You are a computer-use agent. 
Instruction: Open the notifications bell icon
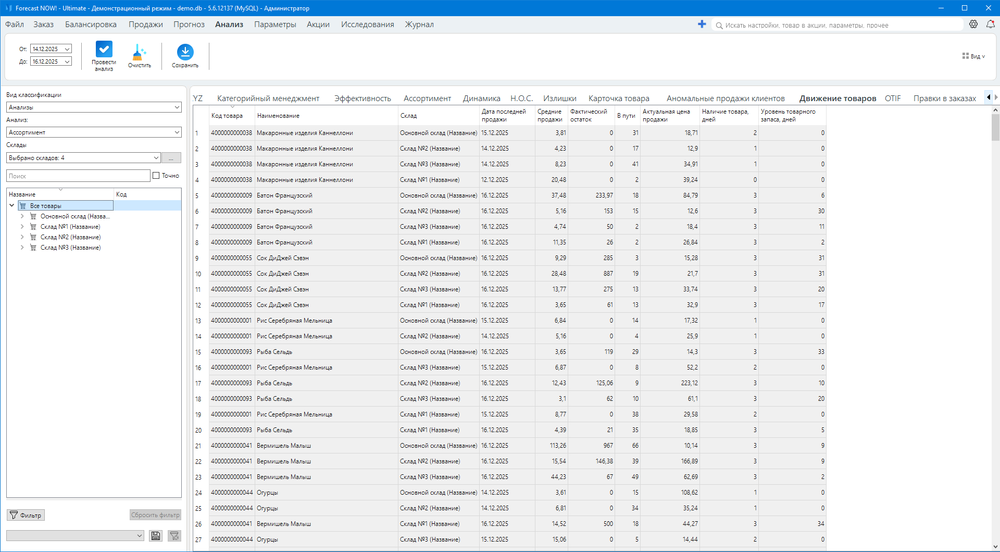pyautogui.click(x=990, y=23)
